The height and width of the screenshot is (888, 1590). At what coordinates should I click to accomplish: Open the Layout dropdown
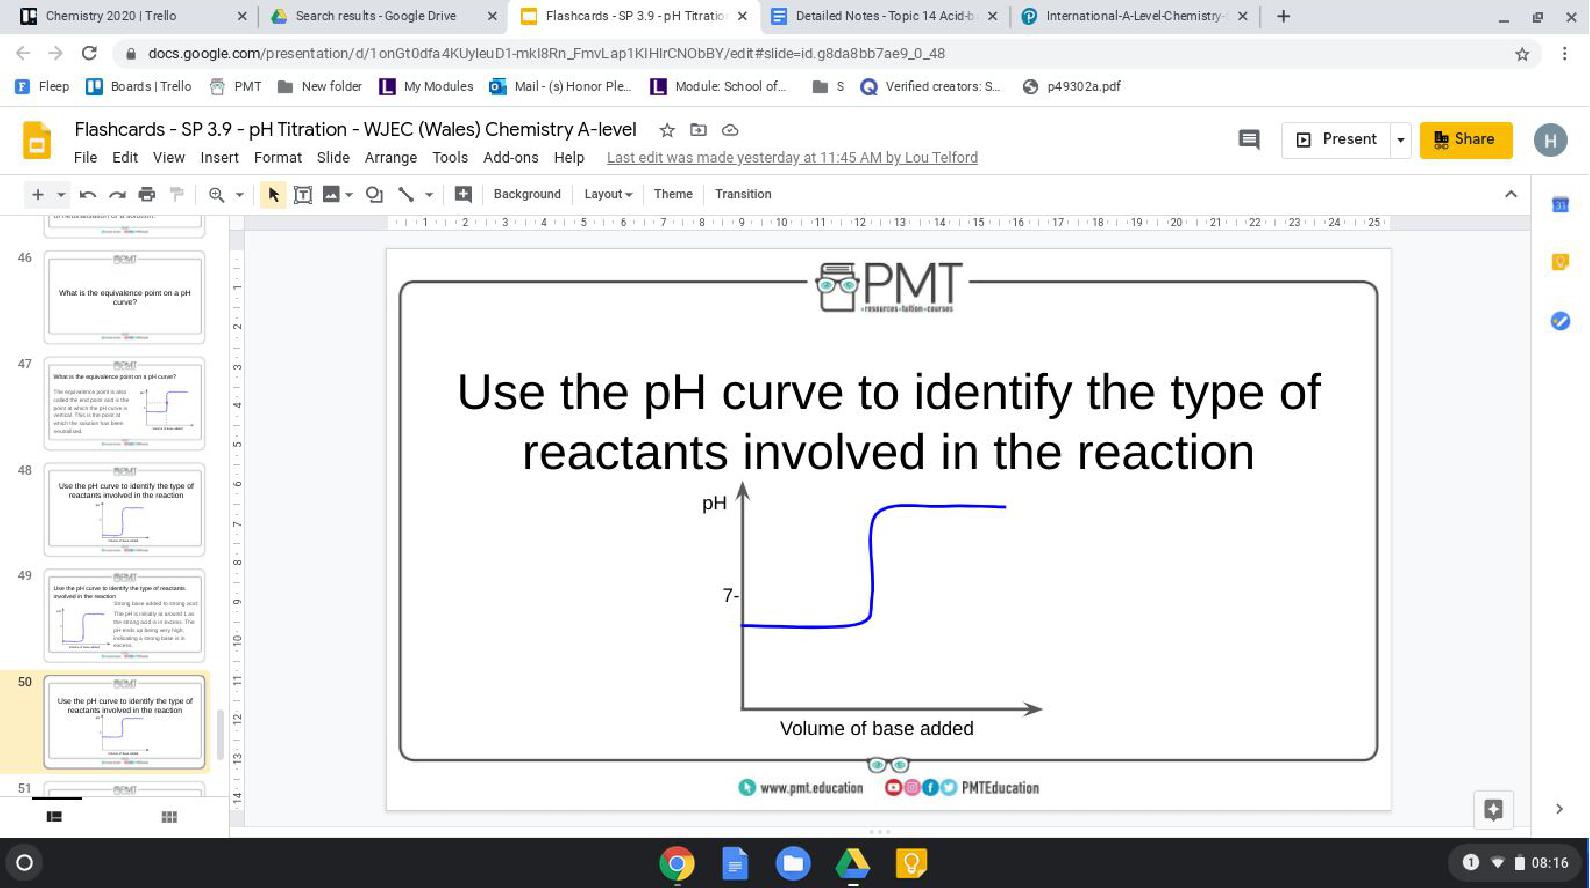[x=607, y=194]
